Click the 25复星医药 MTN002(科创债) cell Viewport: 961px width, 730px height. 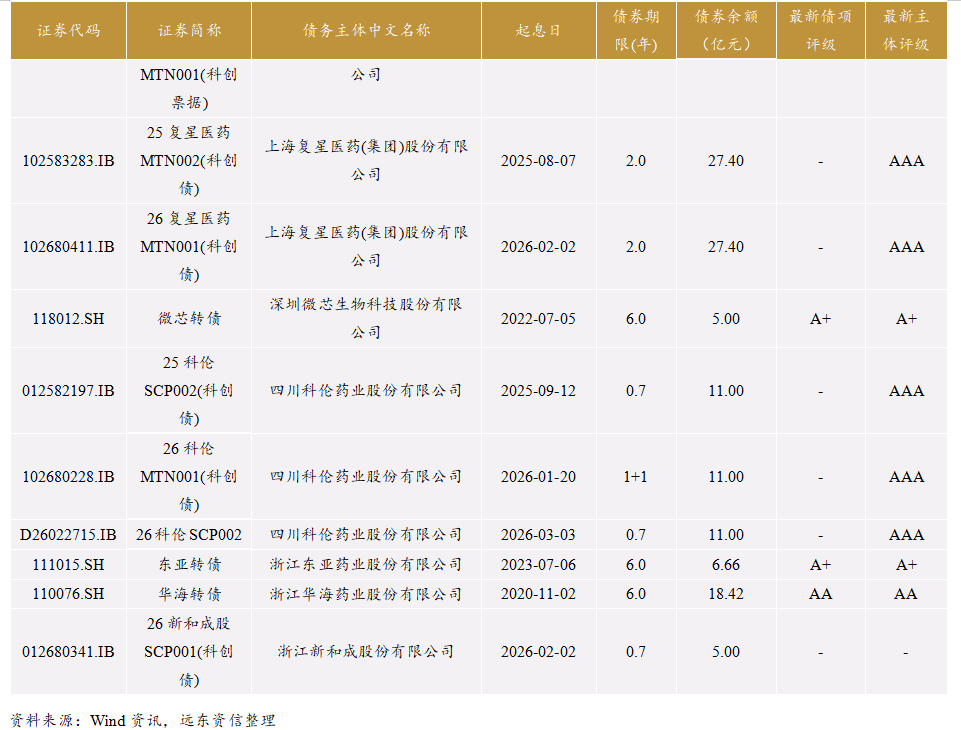click(189, 161)
